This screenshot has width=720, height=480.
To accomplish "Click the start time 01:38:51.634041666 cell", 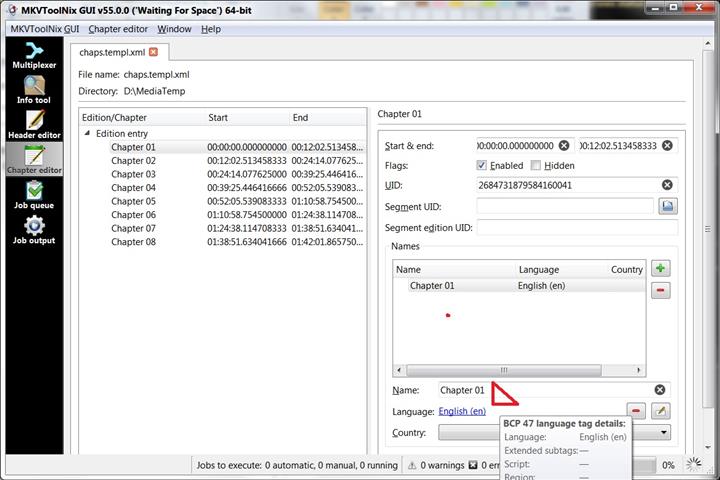I will tap(247, 242).
